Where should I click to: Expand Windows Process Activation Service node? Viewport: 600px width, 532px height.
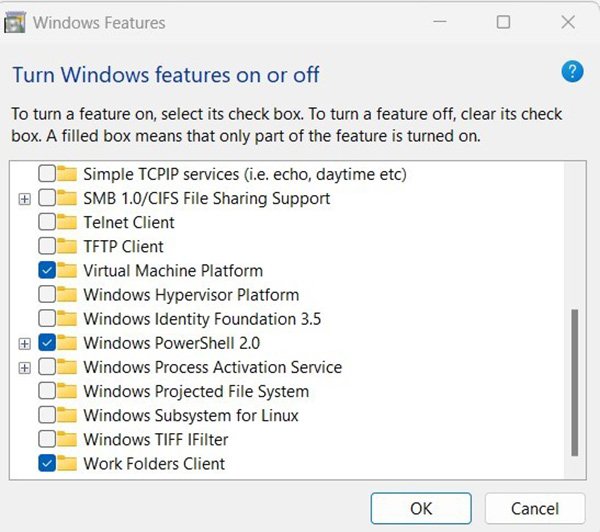click(x=25, y=367)
